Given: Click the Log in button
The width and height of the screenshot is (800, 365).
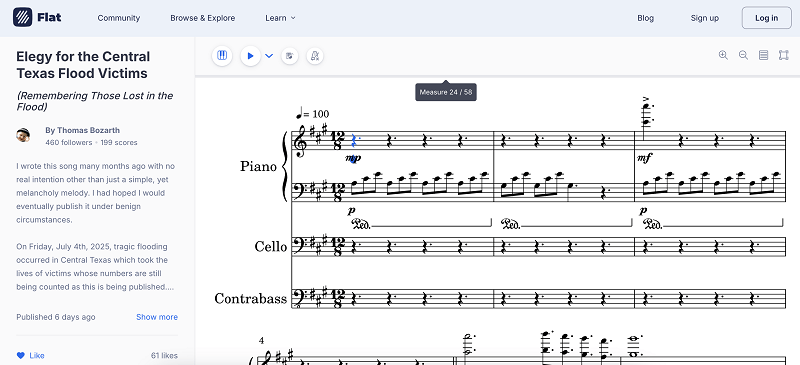Looking at the screenshot, I should click(766, 18).
